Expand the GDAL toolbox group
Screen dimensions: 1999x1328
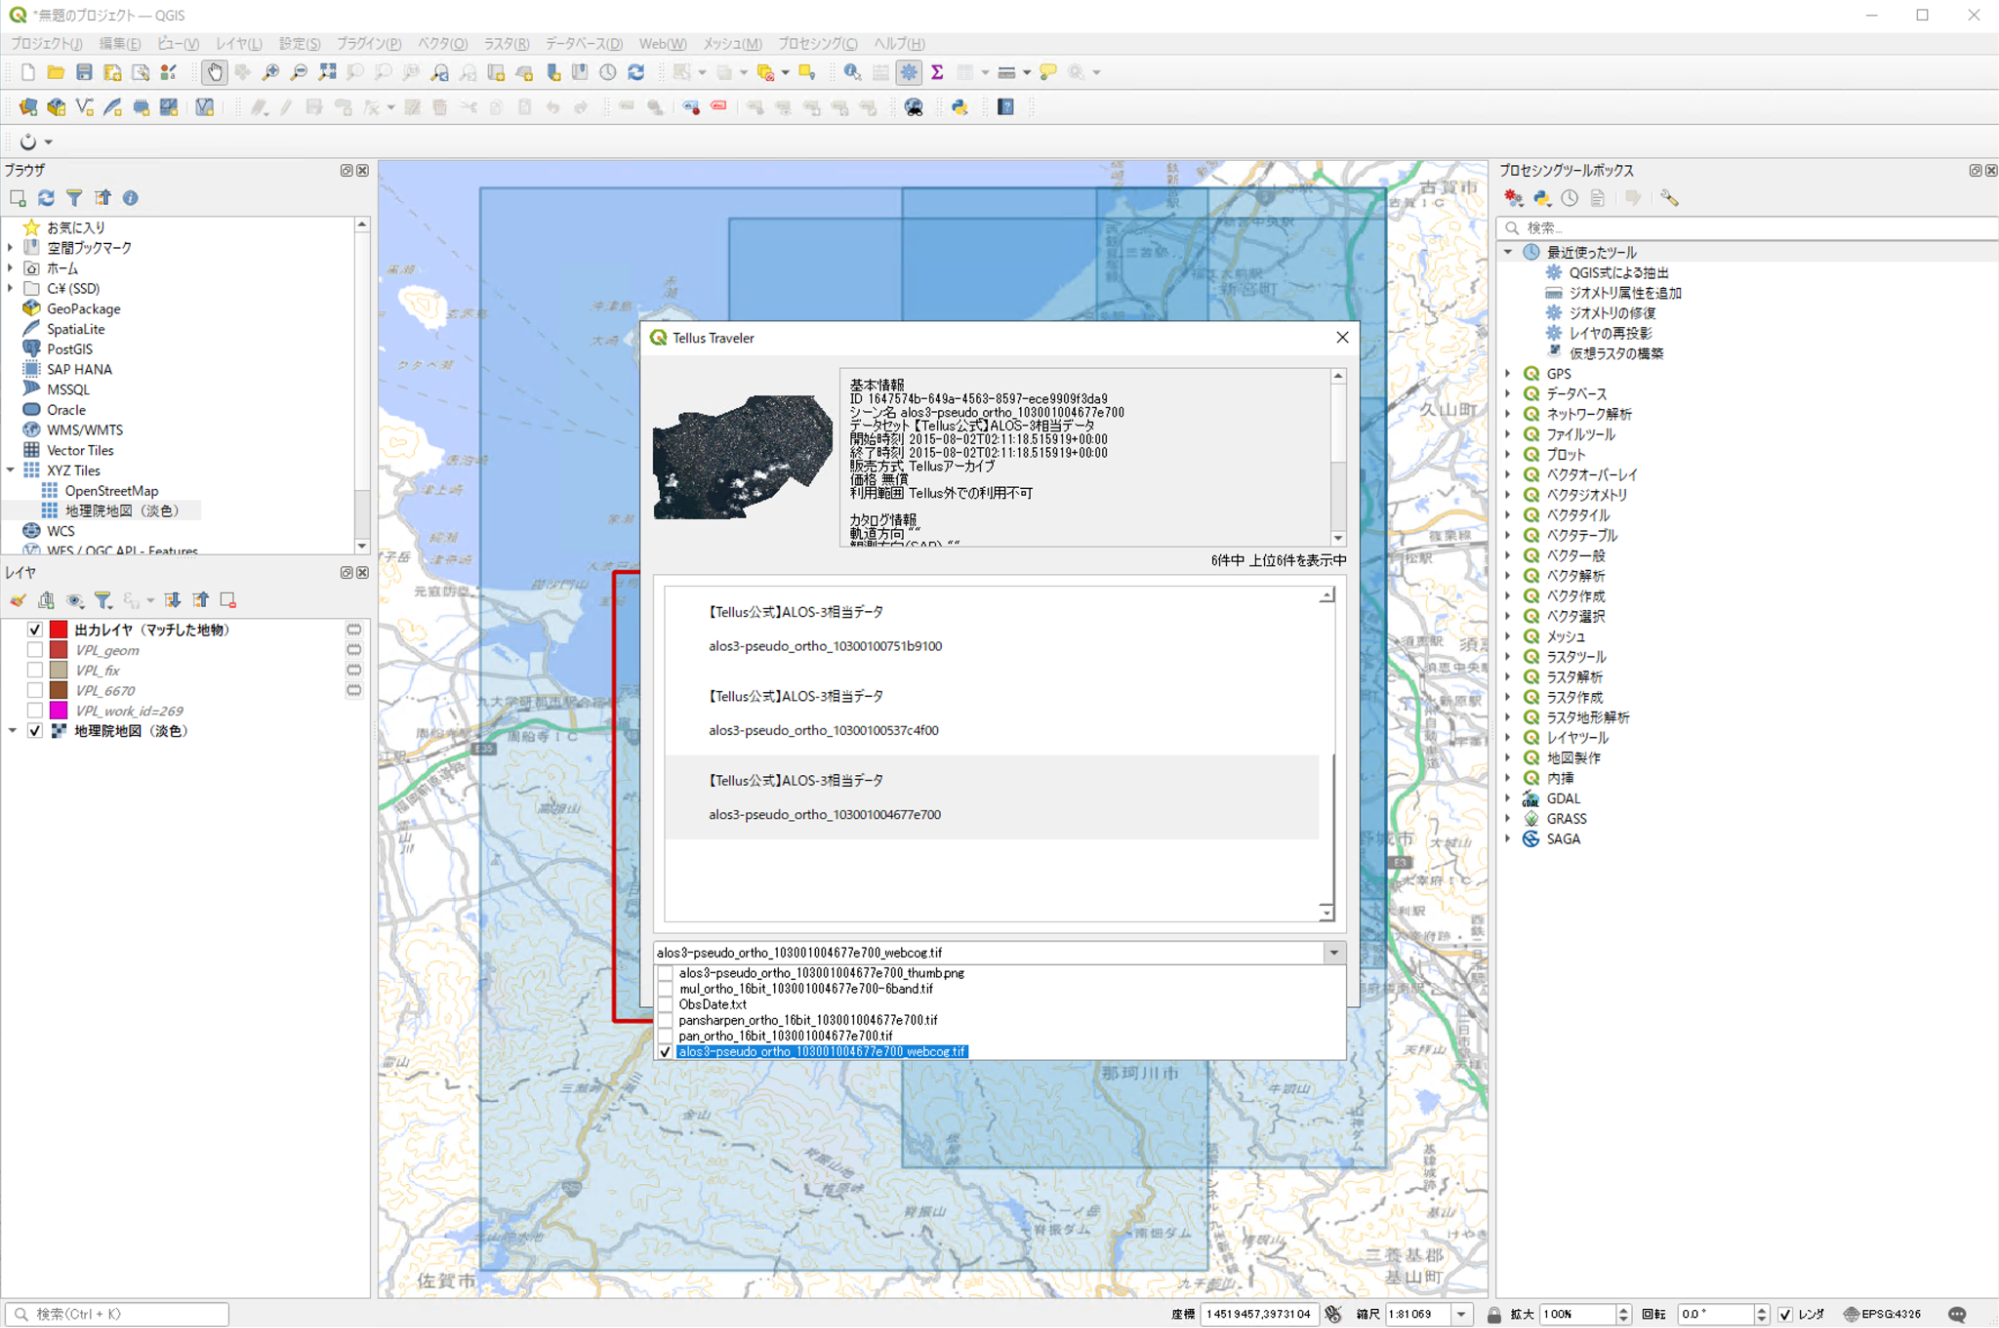[x=1508, y=798]
